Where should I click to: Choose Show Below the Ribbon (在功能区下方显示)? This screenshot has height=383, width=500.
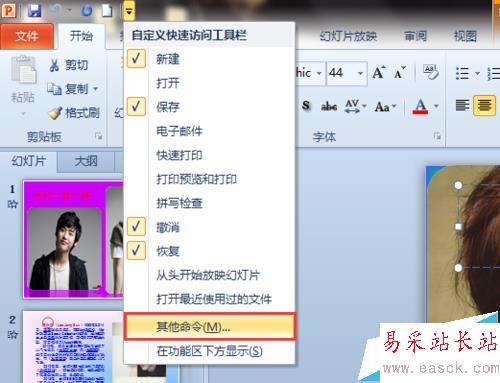(209, 351)
